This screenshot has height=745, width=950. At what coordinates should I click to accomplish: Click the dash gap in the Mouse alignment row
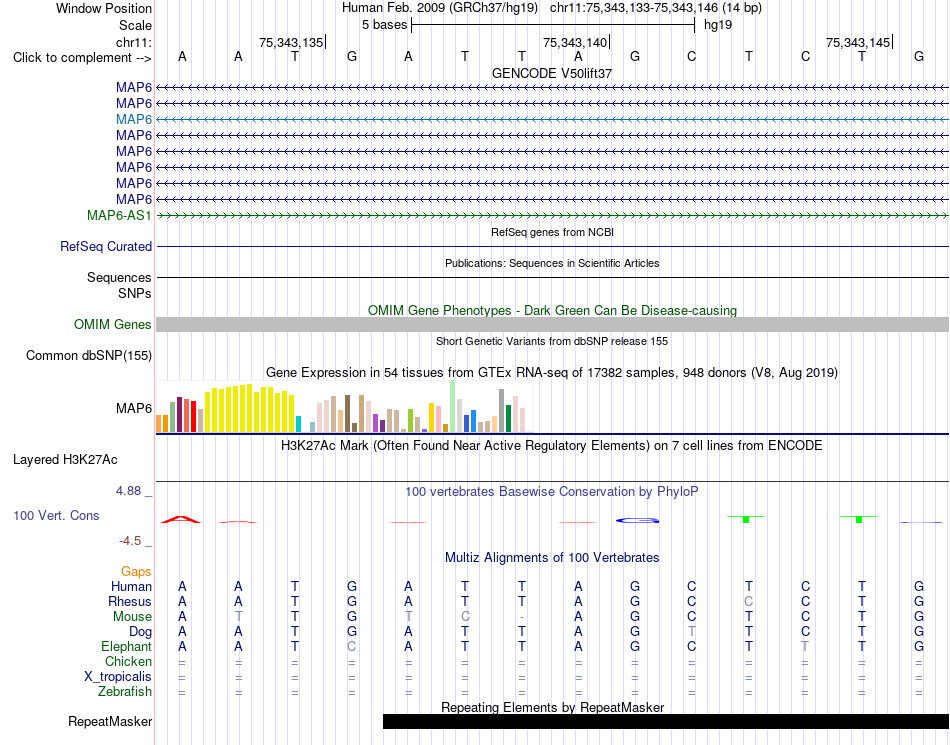[522, 617]
